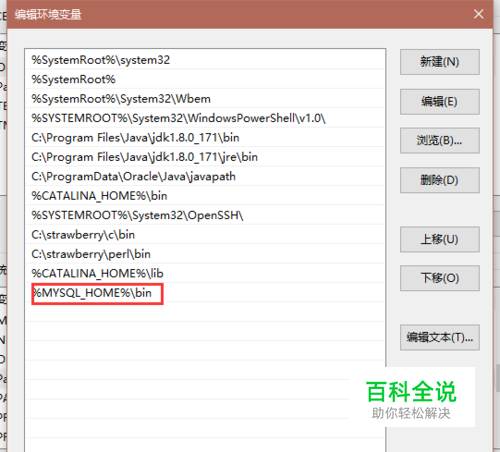Delete the entry with the 删除(D) button

(x=440, y=180)
